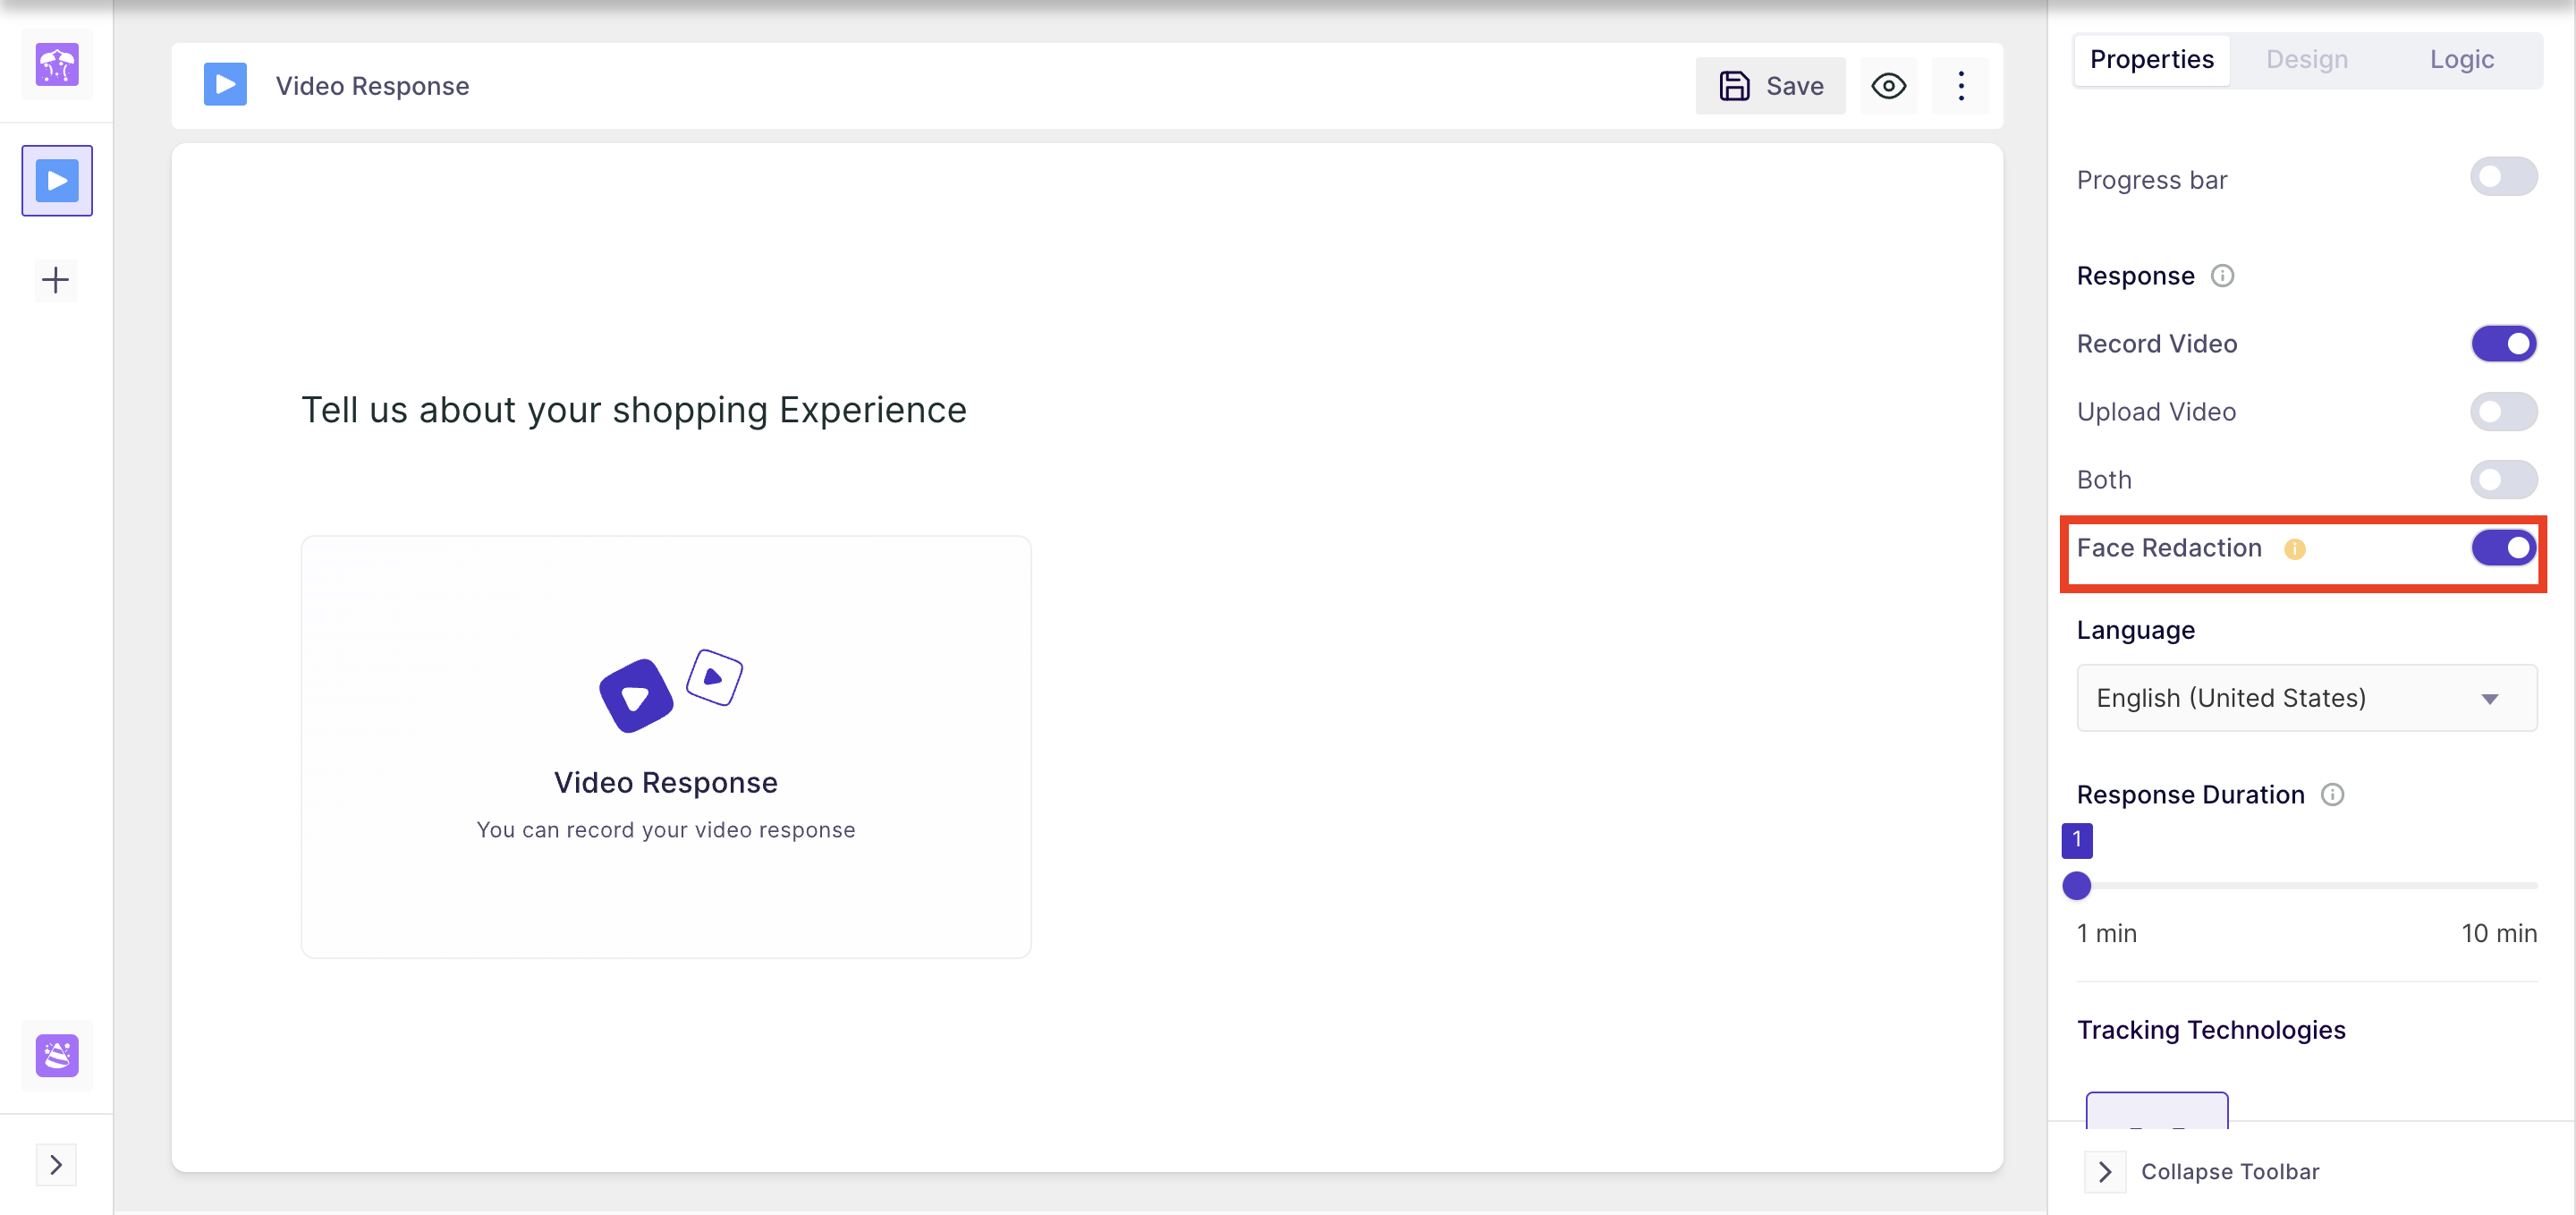Click the slider value badge showing 1

[x=2077, y=840]
